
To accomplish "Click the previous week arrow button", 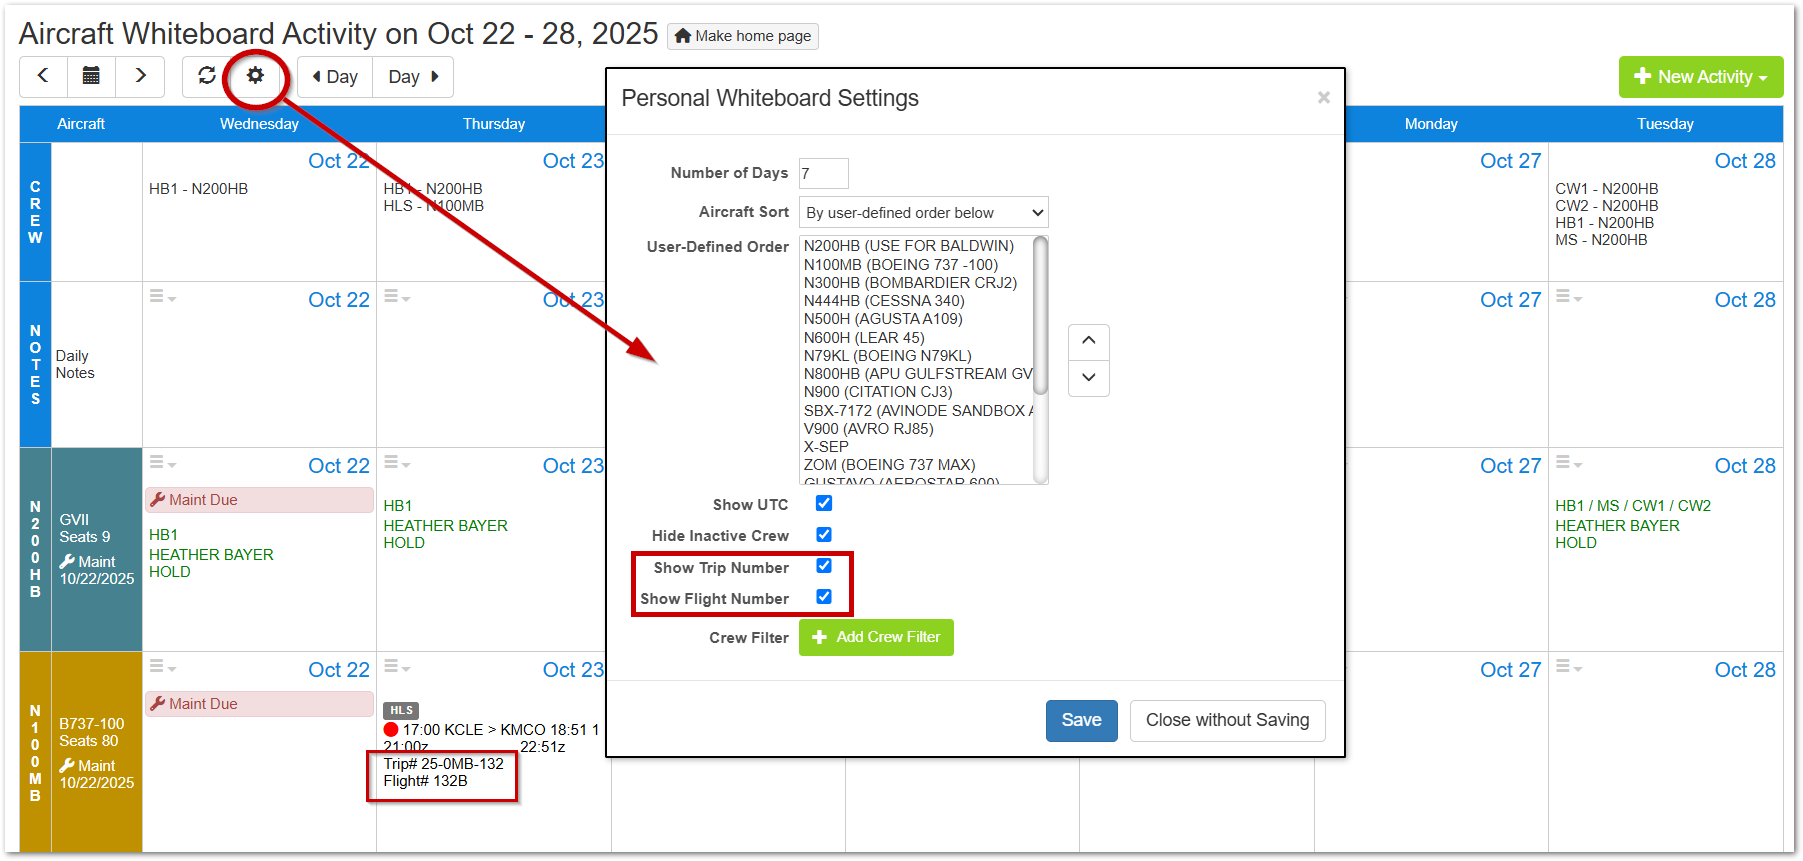I will [x=43, y=76].
